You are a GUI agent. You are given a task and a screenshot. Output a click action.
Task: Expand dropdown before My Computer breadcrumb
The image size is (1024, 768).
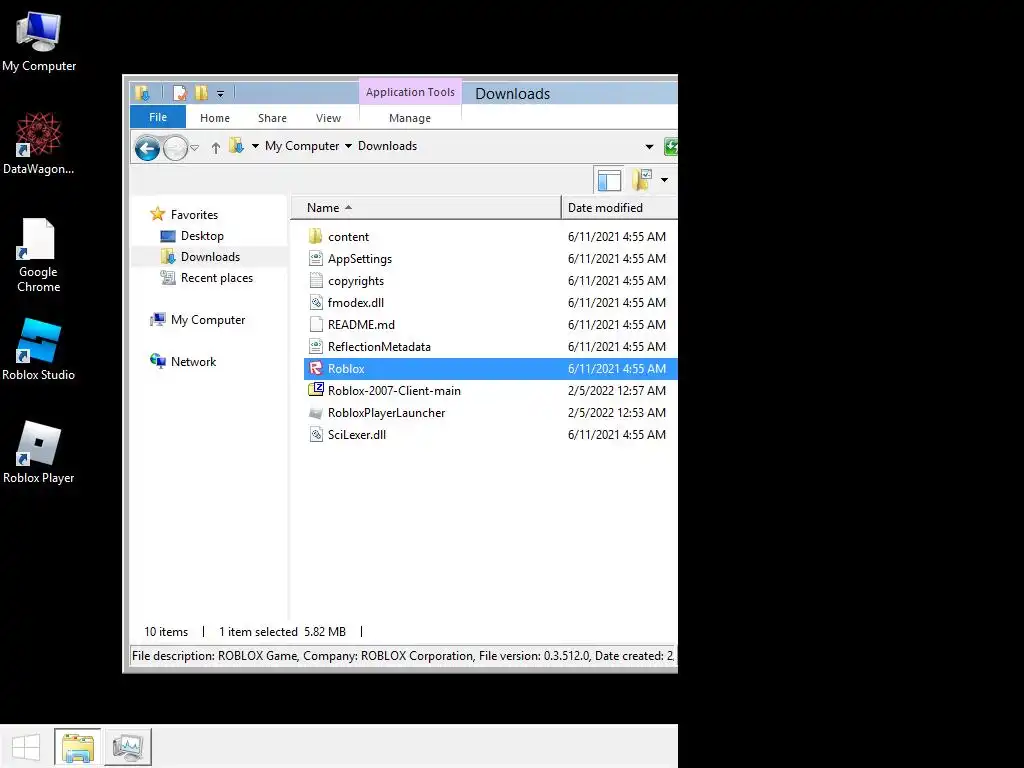255,146
